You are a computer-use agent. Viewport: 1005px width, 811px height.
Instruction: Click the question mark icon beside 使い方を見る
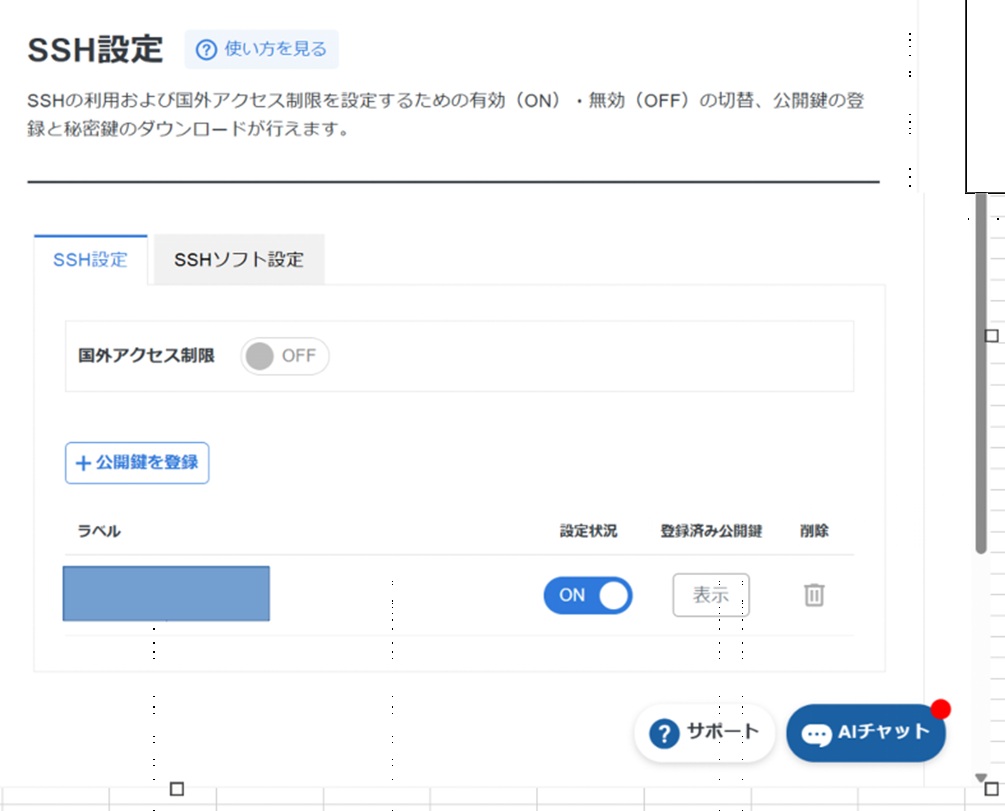coord(206,50)
